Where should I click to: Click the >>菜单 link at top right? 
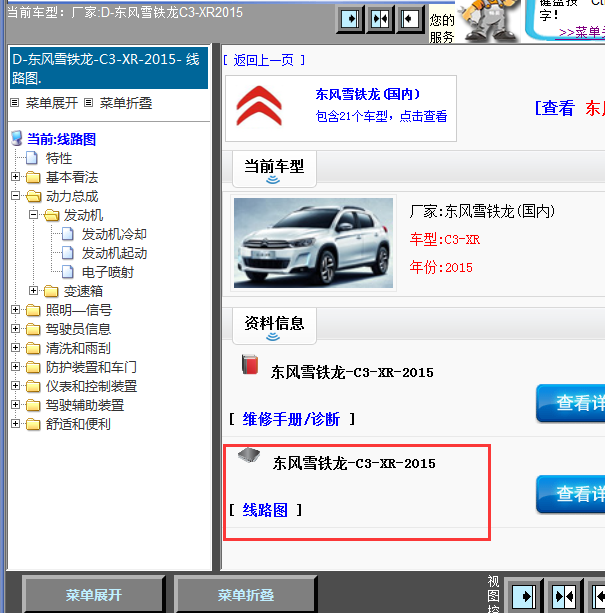pos(582,32)
